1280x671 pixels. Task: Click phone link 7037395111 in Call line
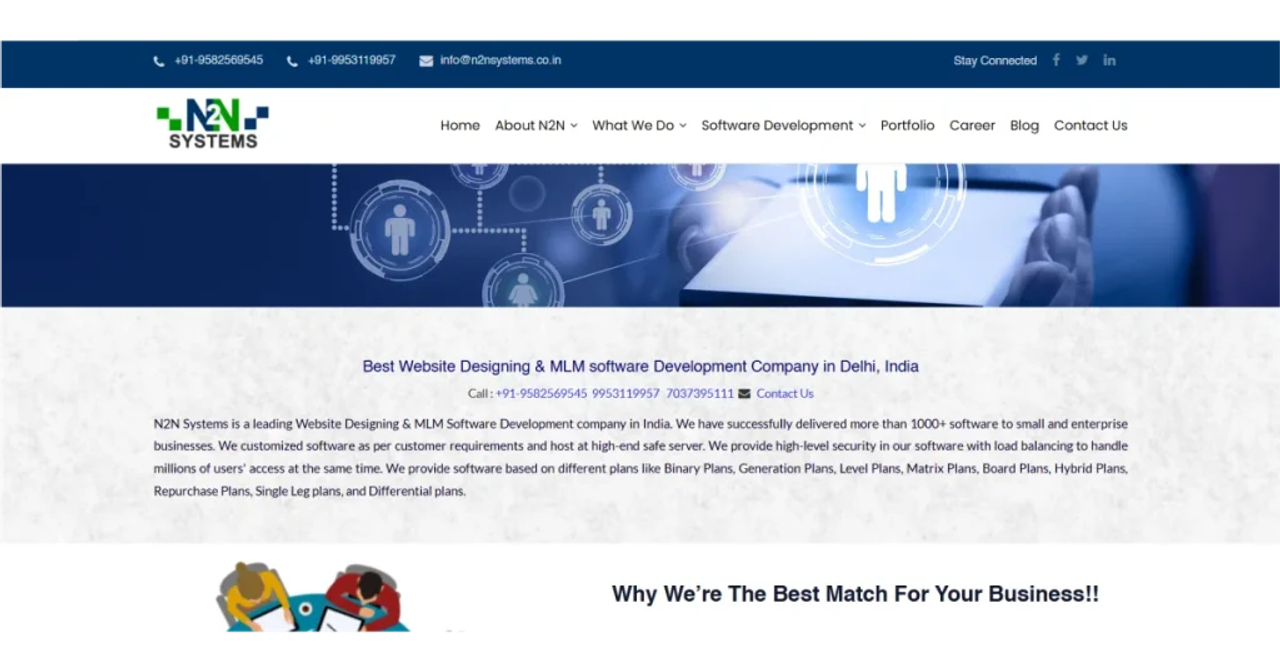pyautogui.click(x=700, y=394)
